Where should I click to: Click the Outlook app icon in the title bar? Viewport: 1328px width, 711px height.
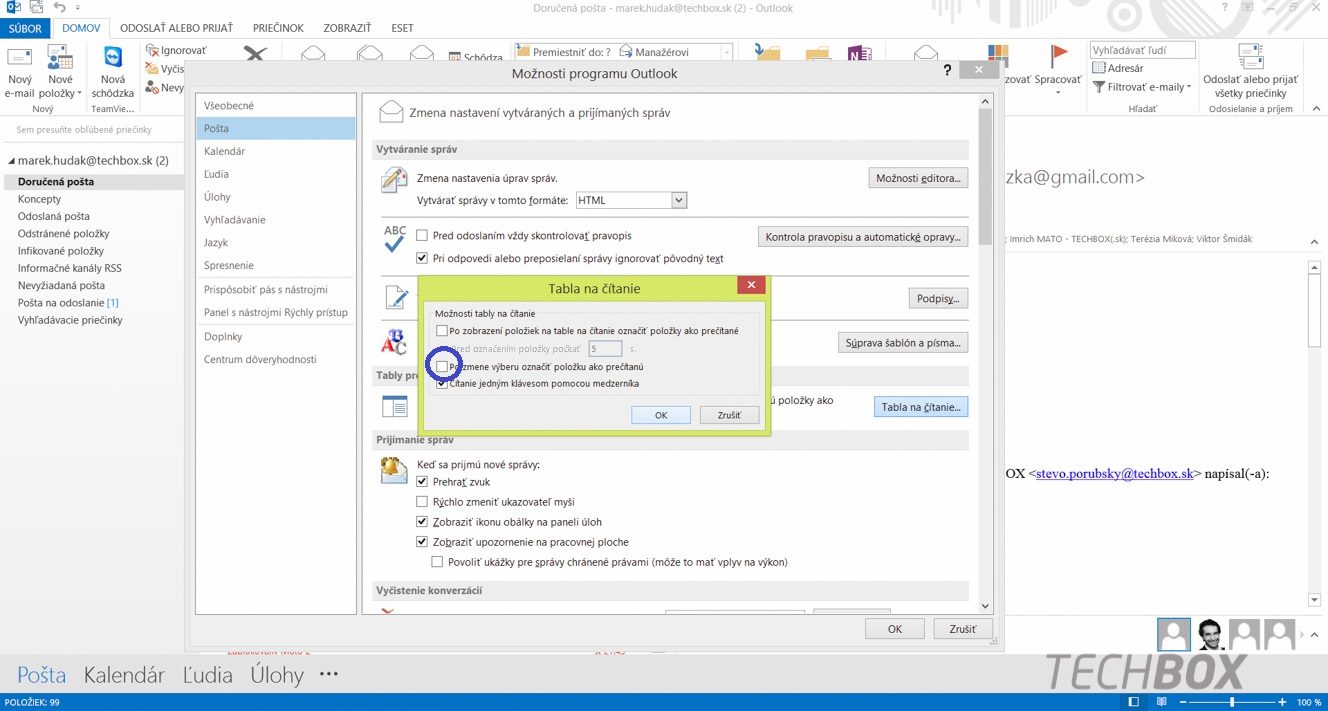pos(14,8)
